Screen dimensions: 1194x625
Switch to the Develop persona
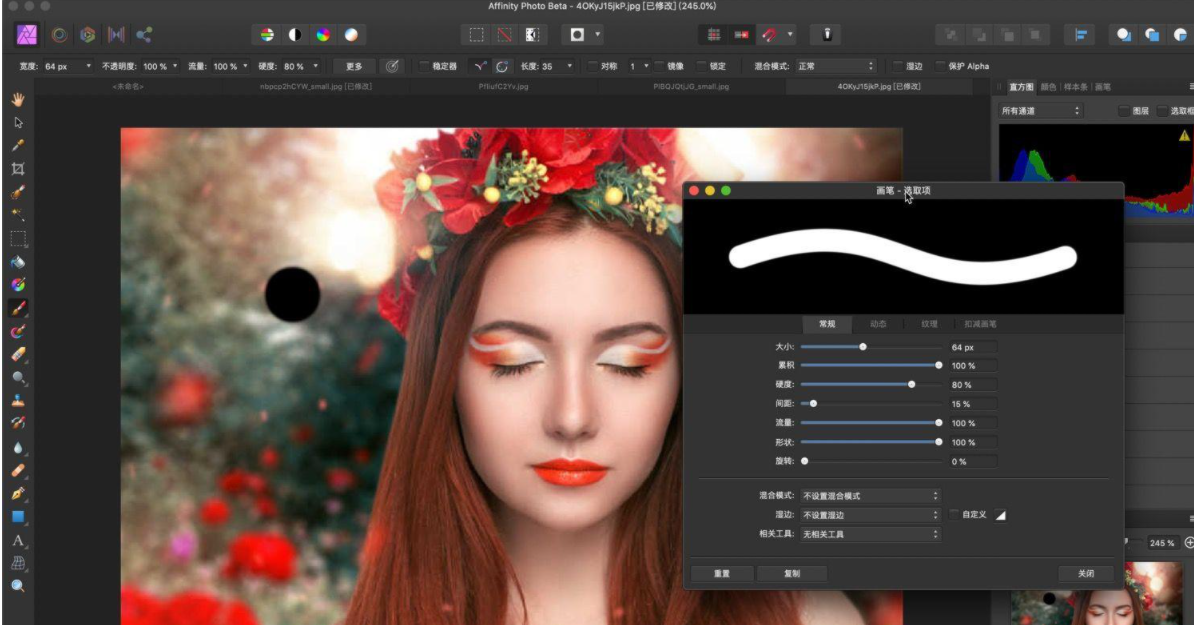click(88, 34)
